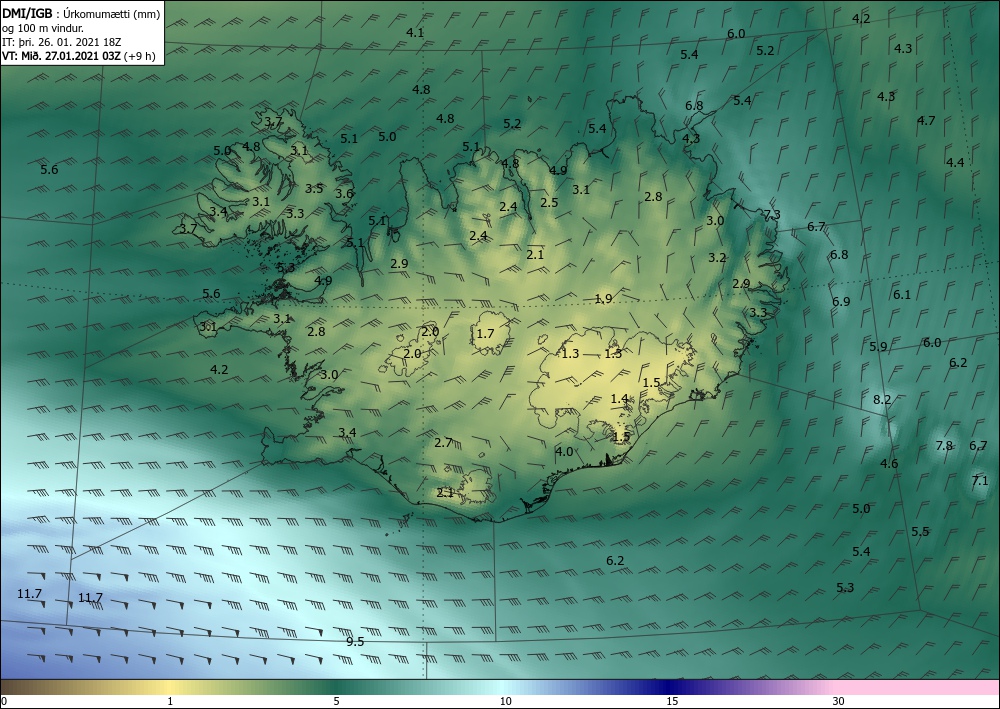The height and width of the screenshot is (709, 1000).
Task: Click the 4.7 value on the map
Action: pos(926,121)
